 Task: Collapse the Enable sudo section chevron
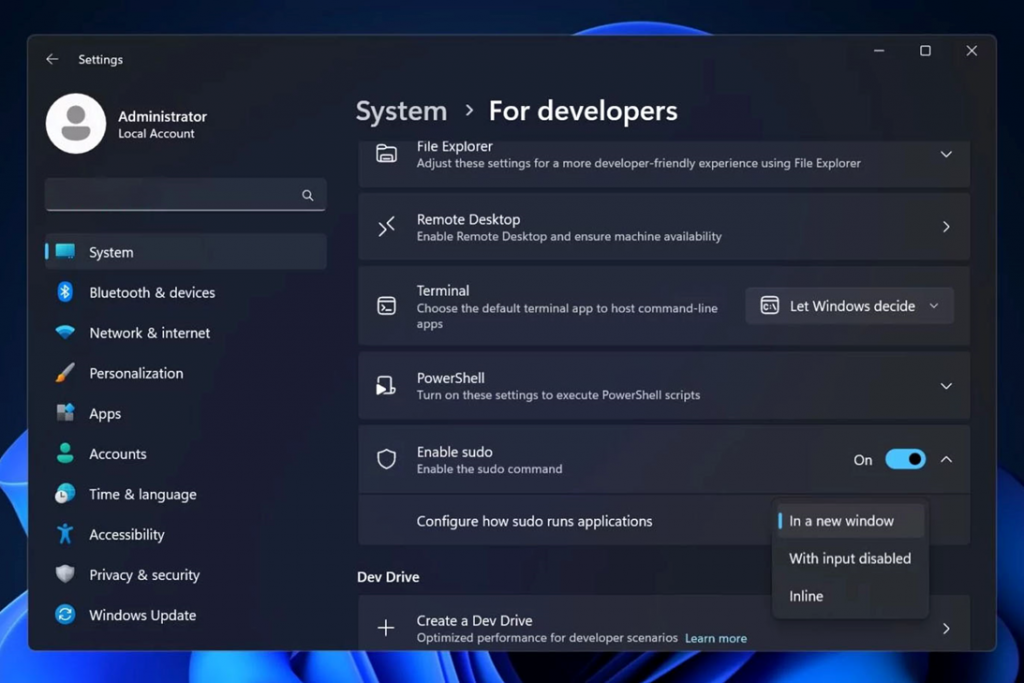946,460
